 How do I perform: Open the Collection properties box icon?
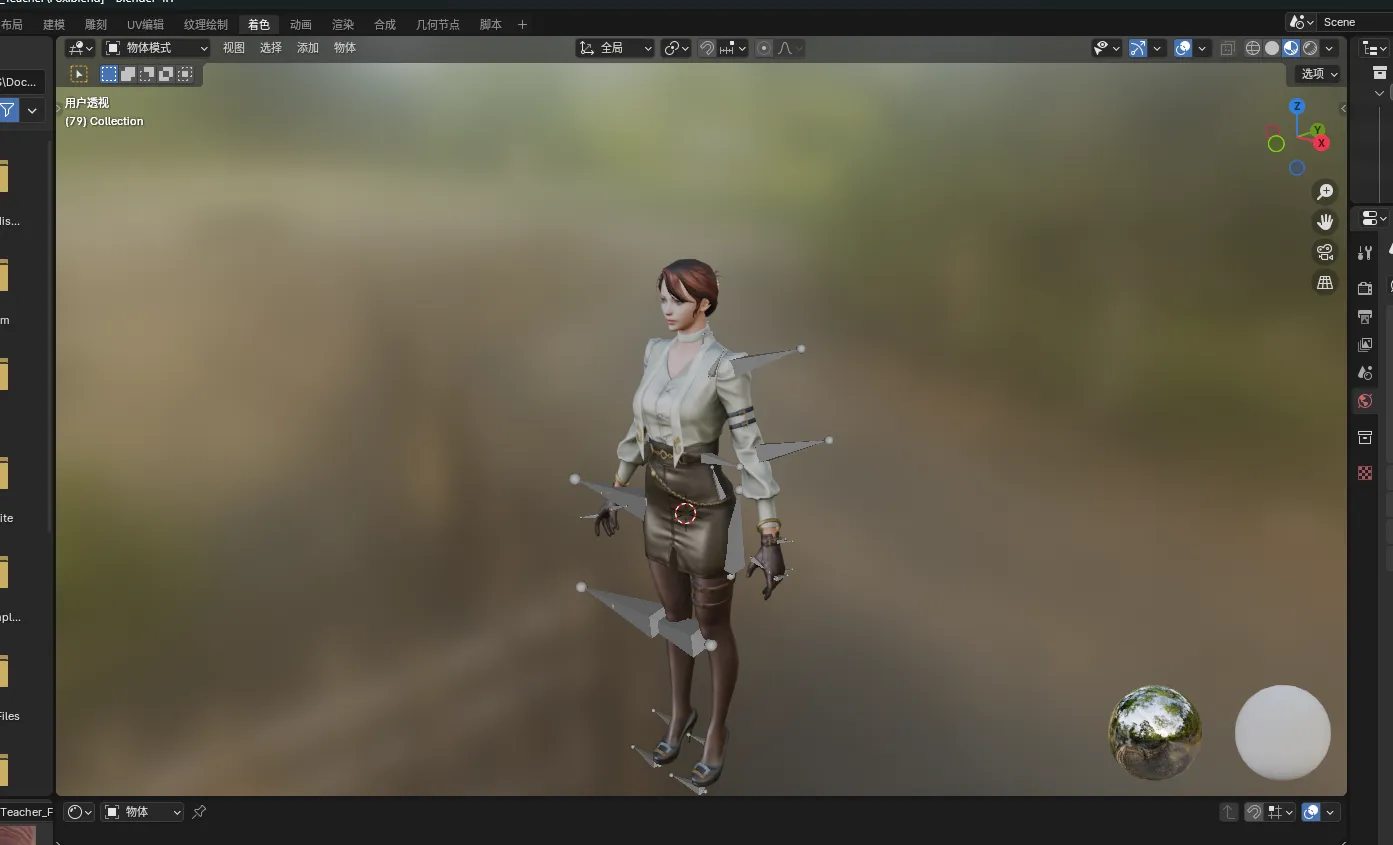[1365, 437]
